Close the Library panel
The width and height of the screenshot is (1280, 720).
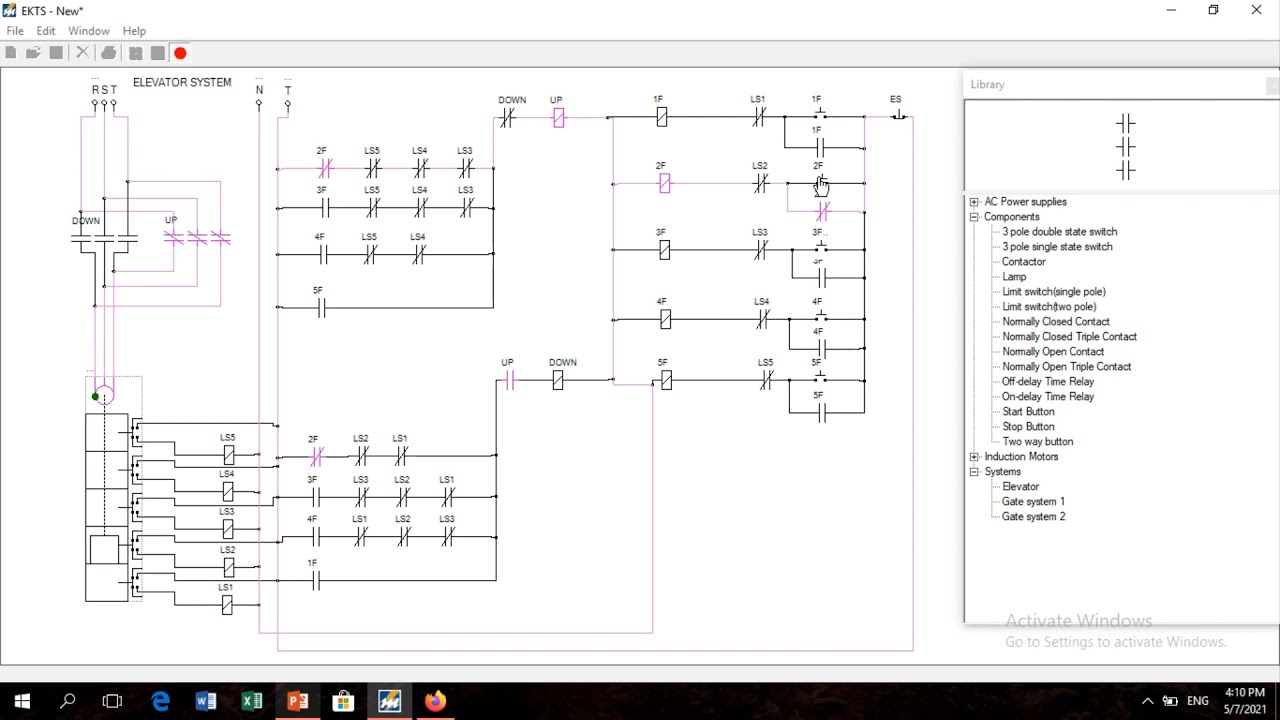click(x=1272, y=86)
